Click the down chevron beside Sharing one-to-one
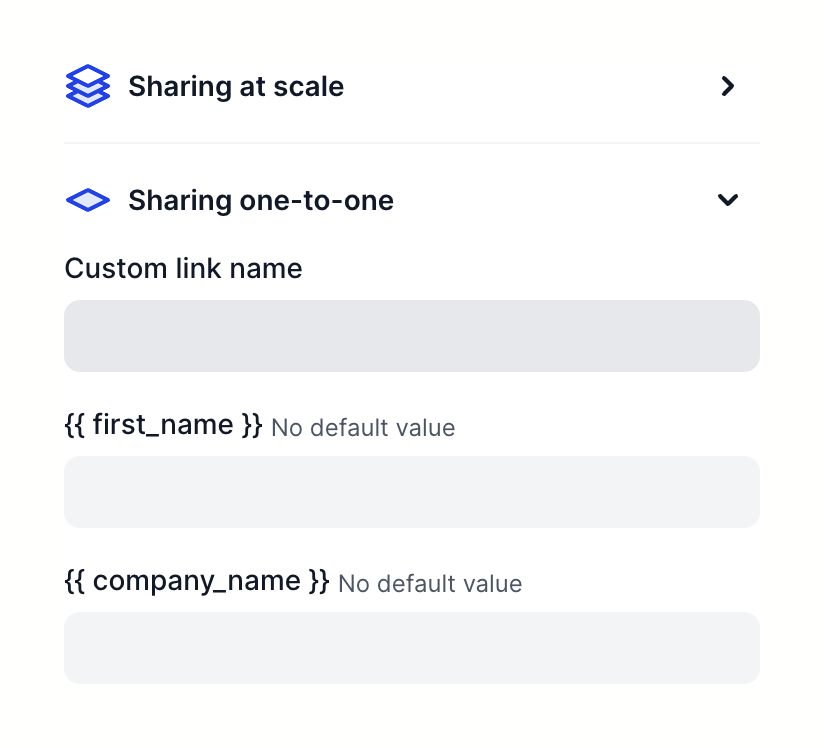This screenshot has height=748, width=824. pyautogui.click(x=728, y=200)
